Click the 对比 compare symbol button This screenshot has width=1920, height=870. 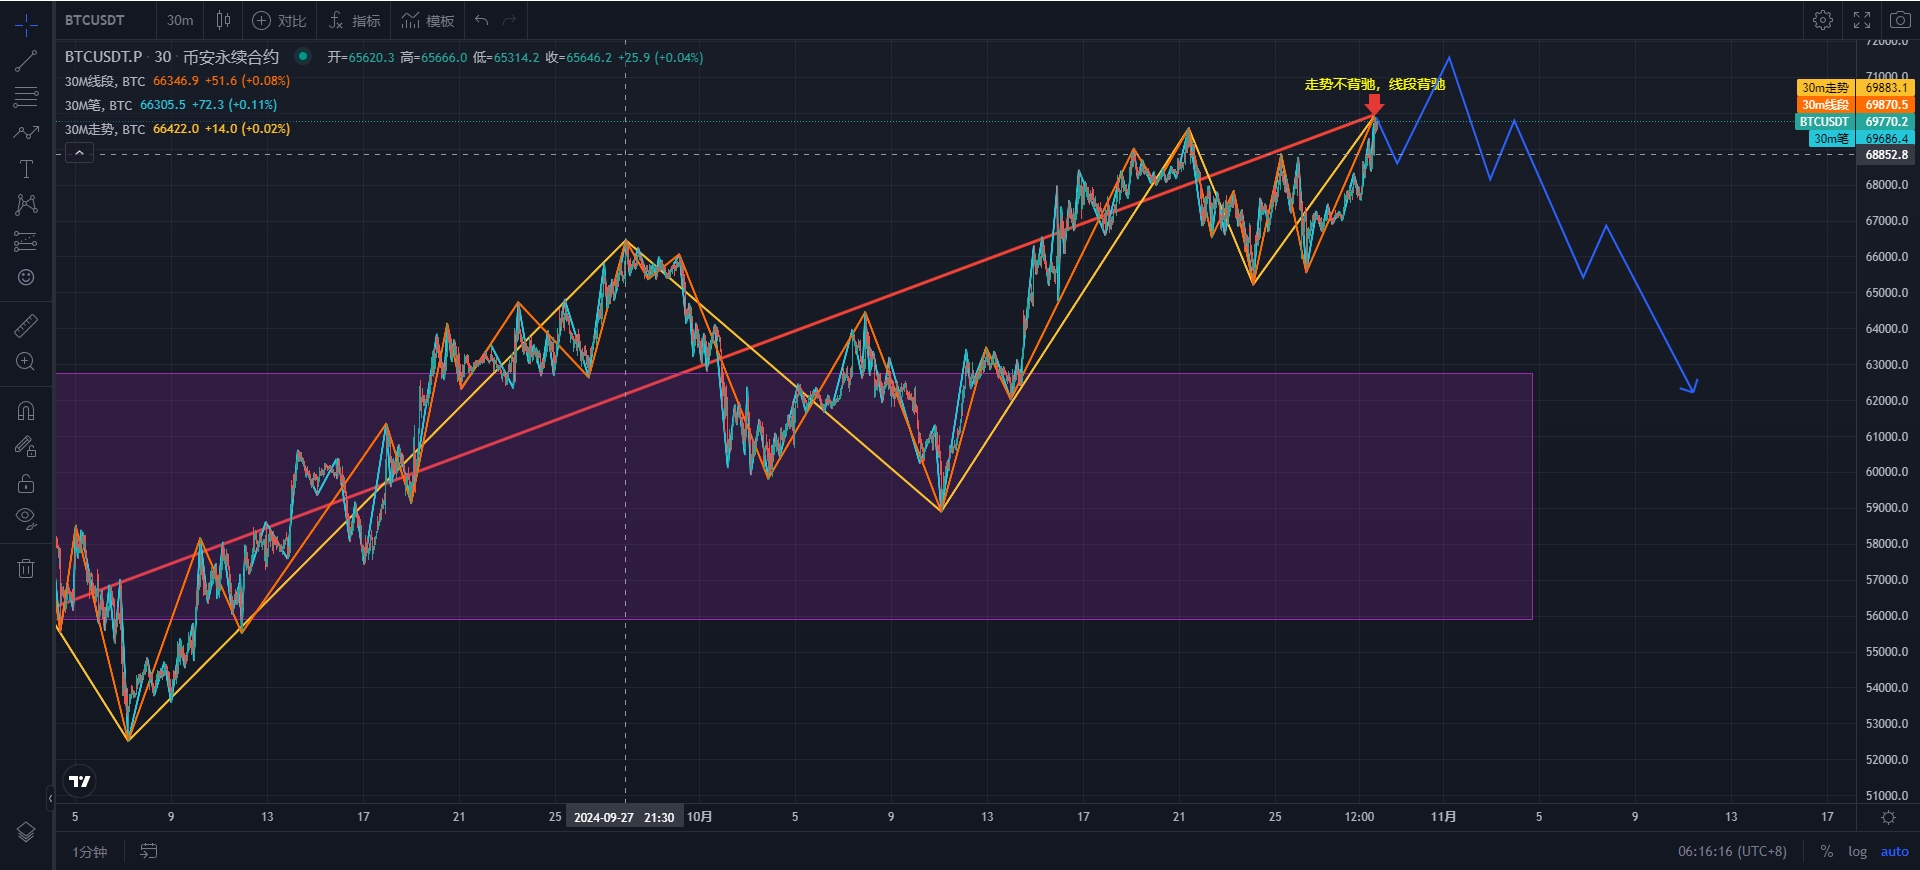point(279,20)
